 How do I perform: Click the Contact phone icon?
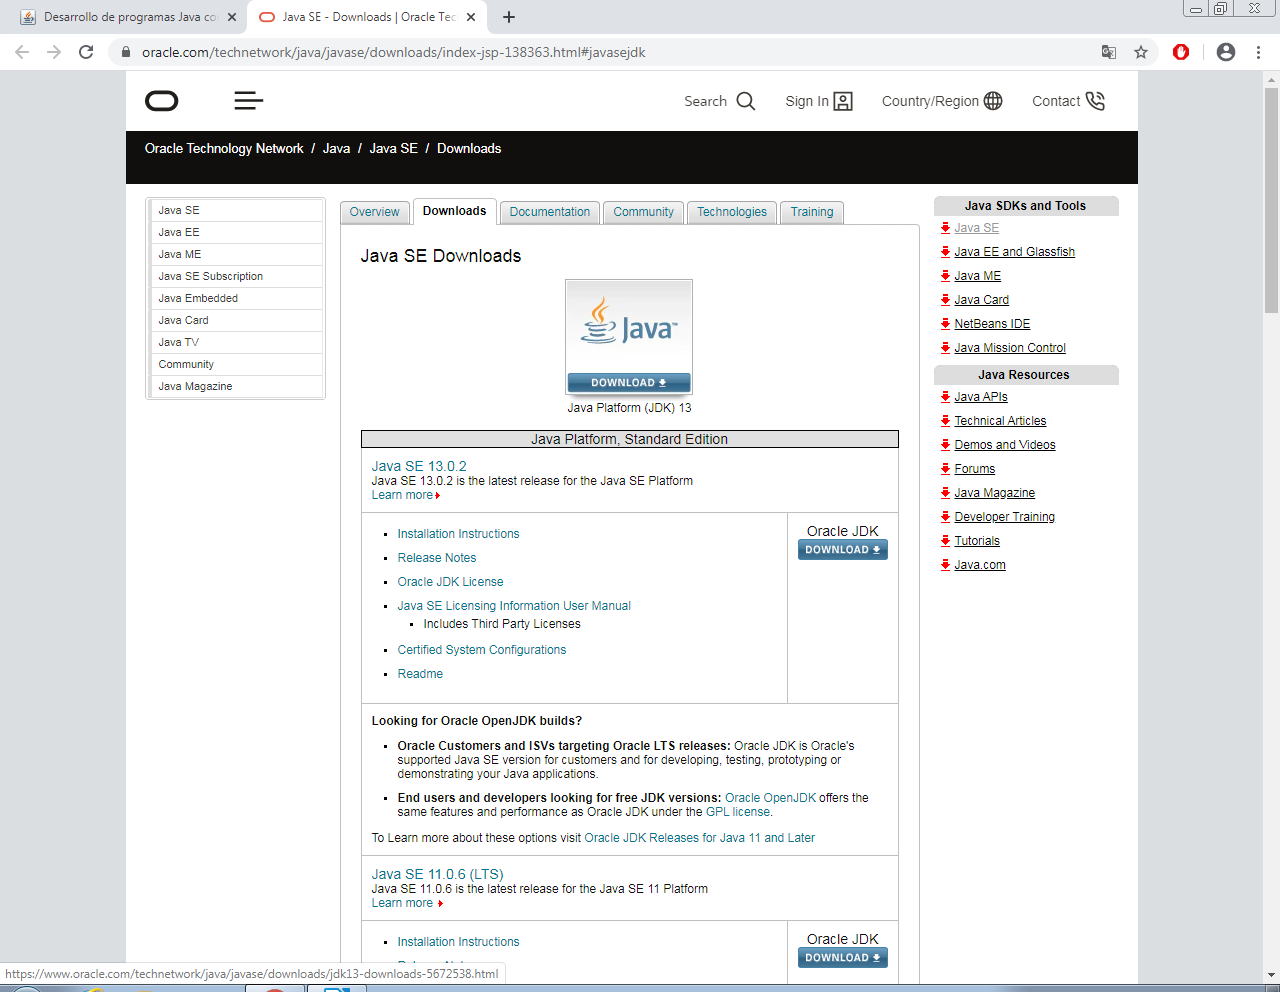1095,101
